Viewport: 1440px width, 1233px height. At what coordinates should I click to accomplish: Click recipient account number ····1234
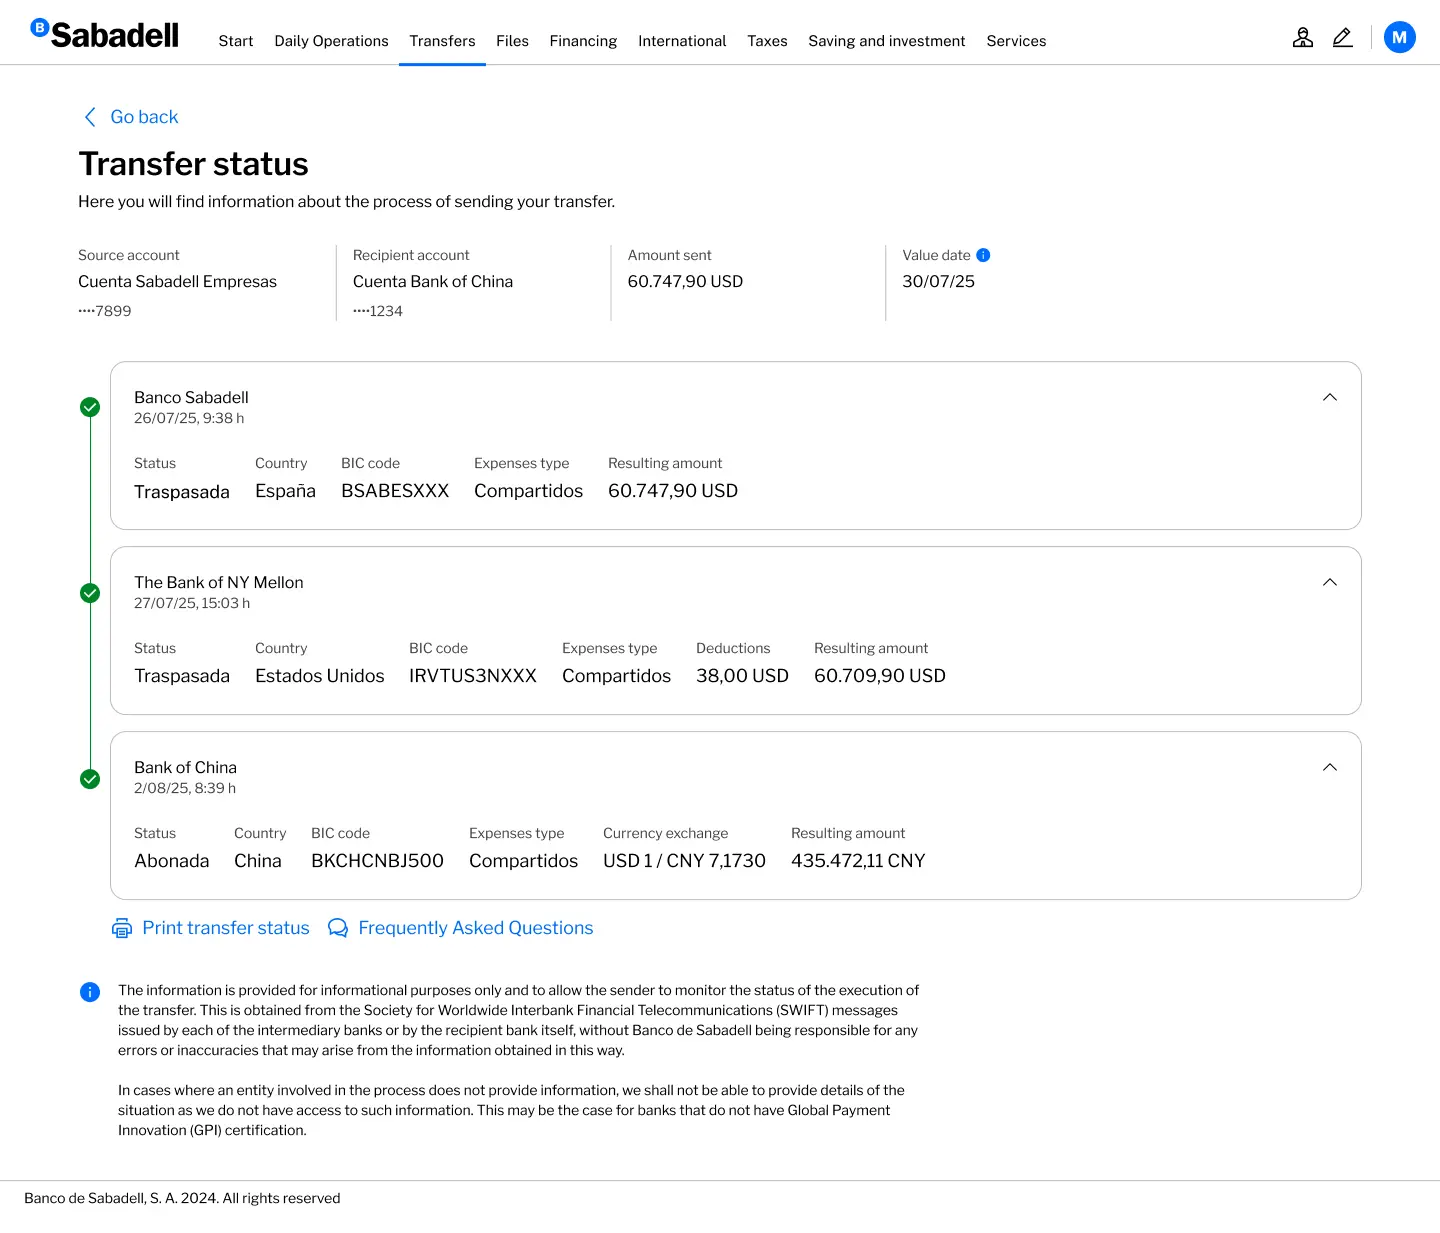(x=378, y=311)
